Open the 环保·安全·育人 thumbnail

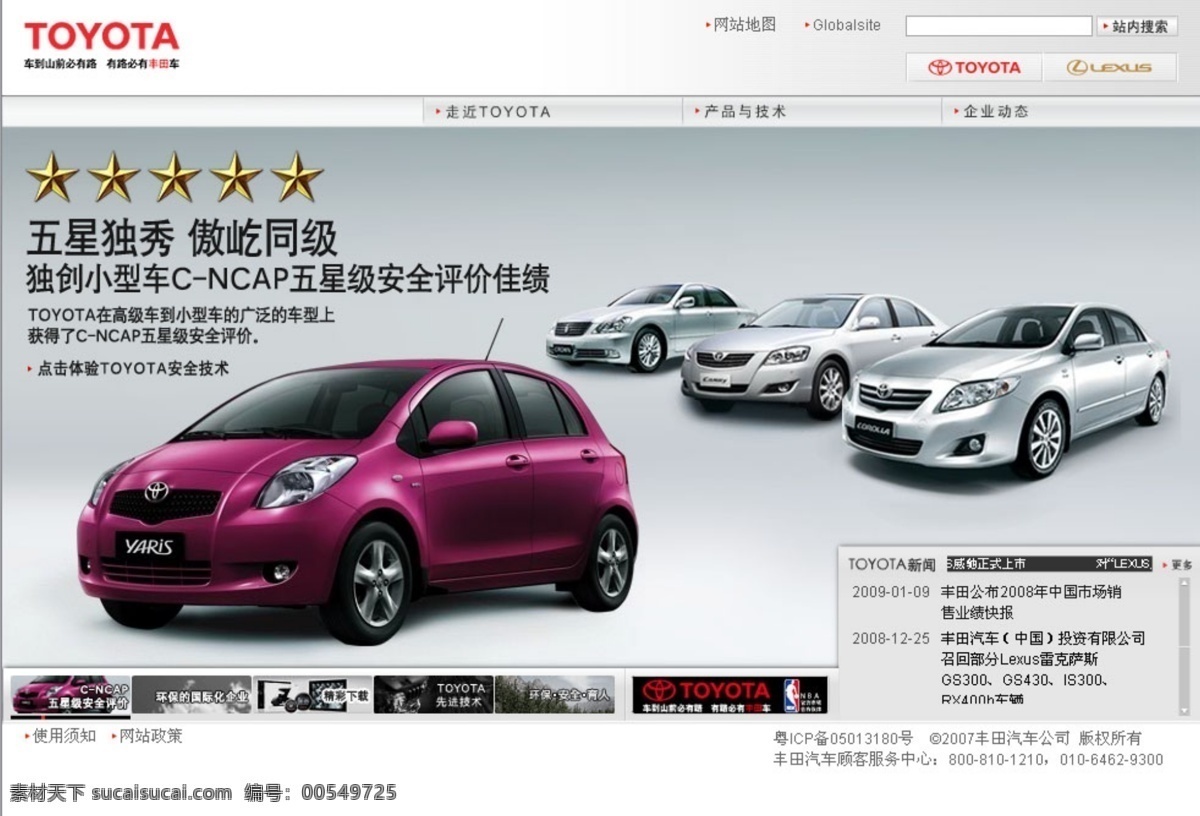(554, 695)
